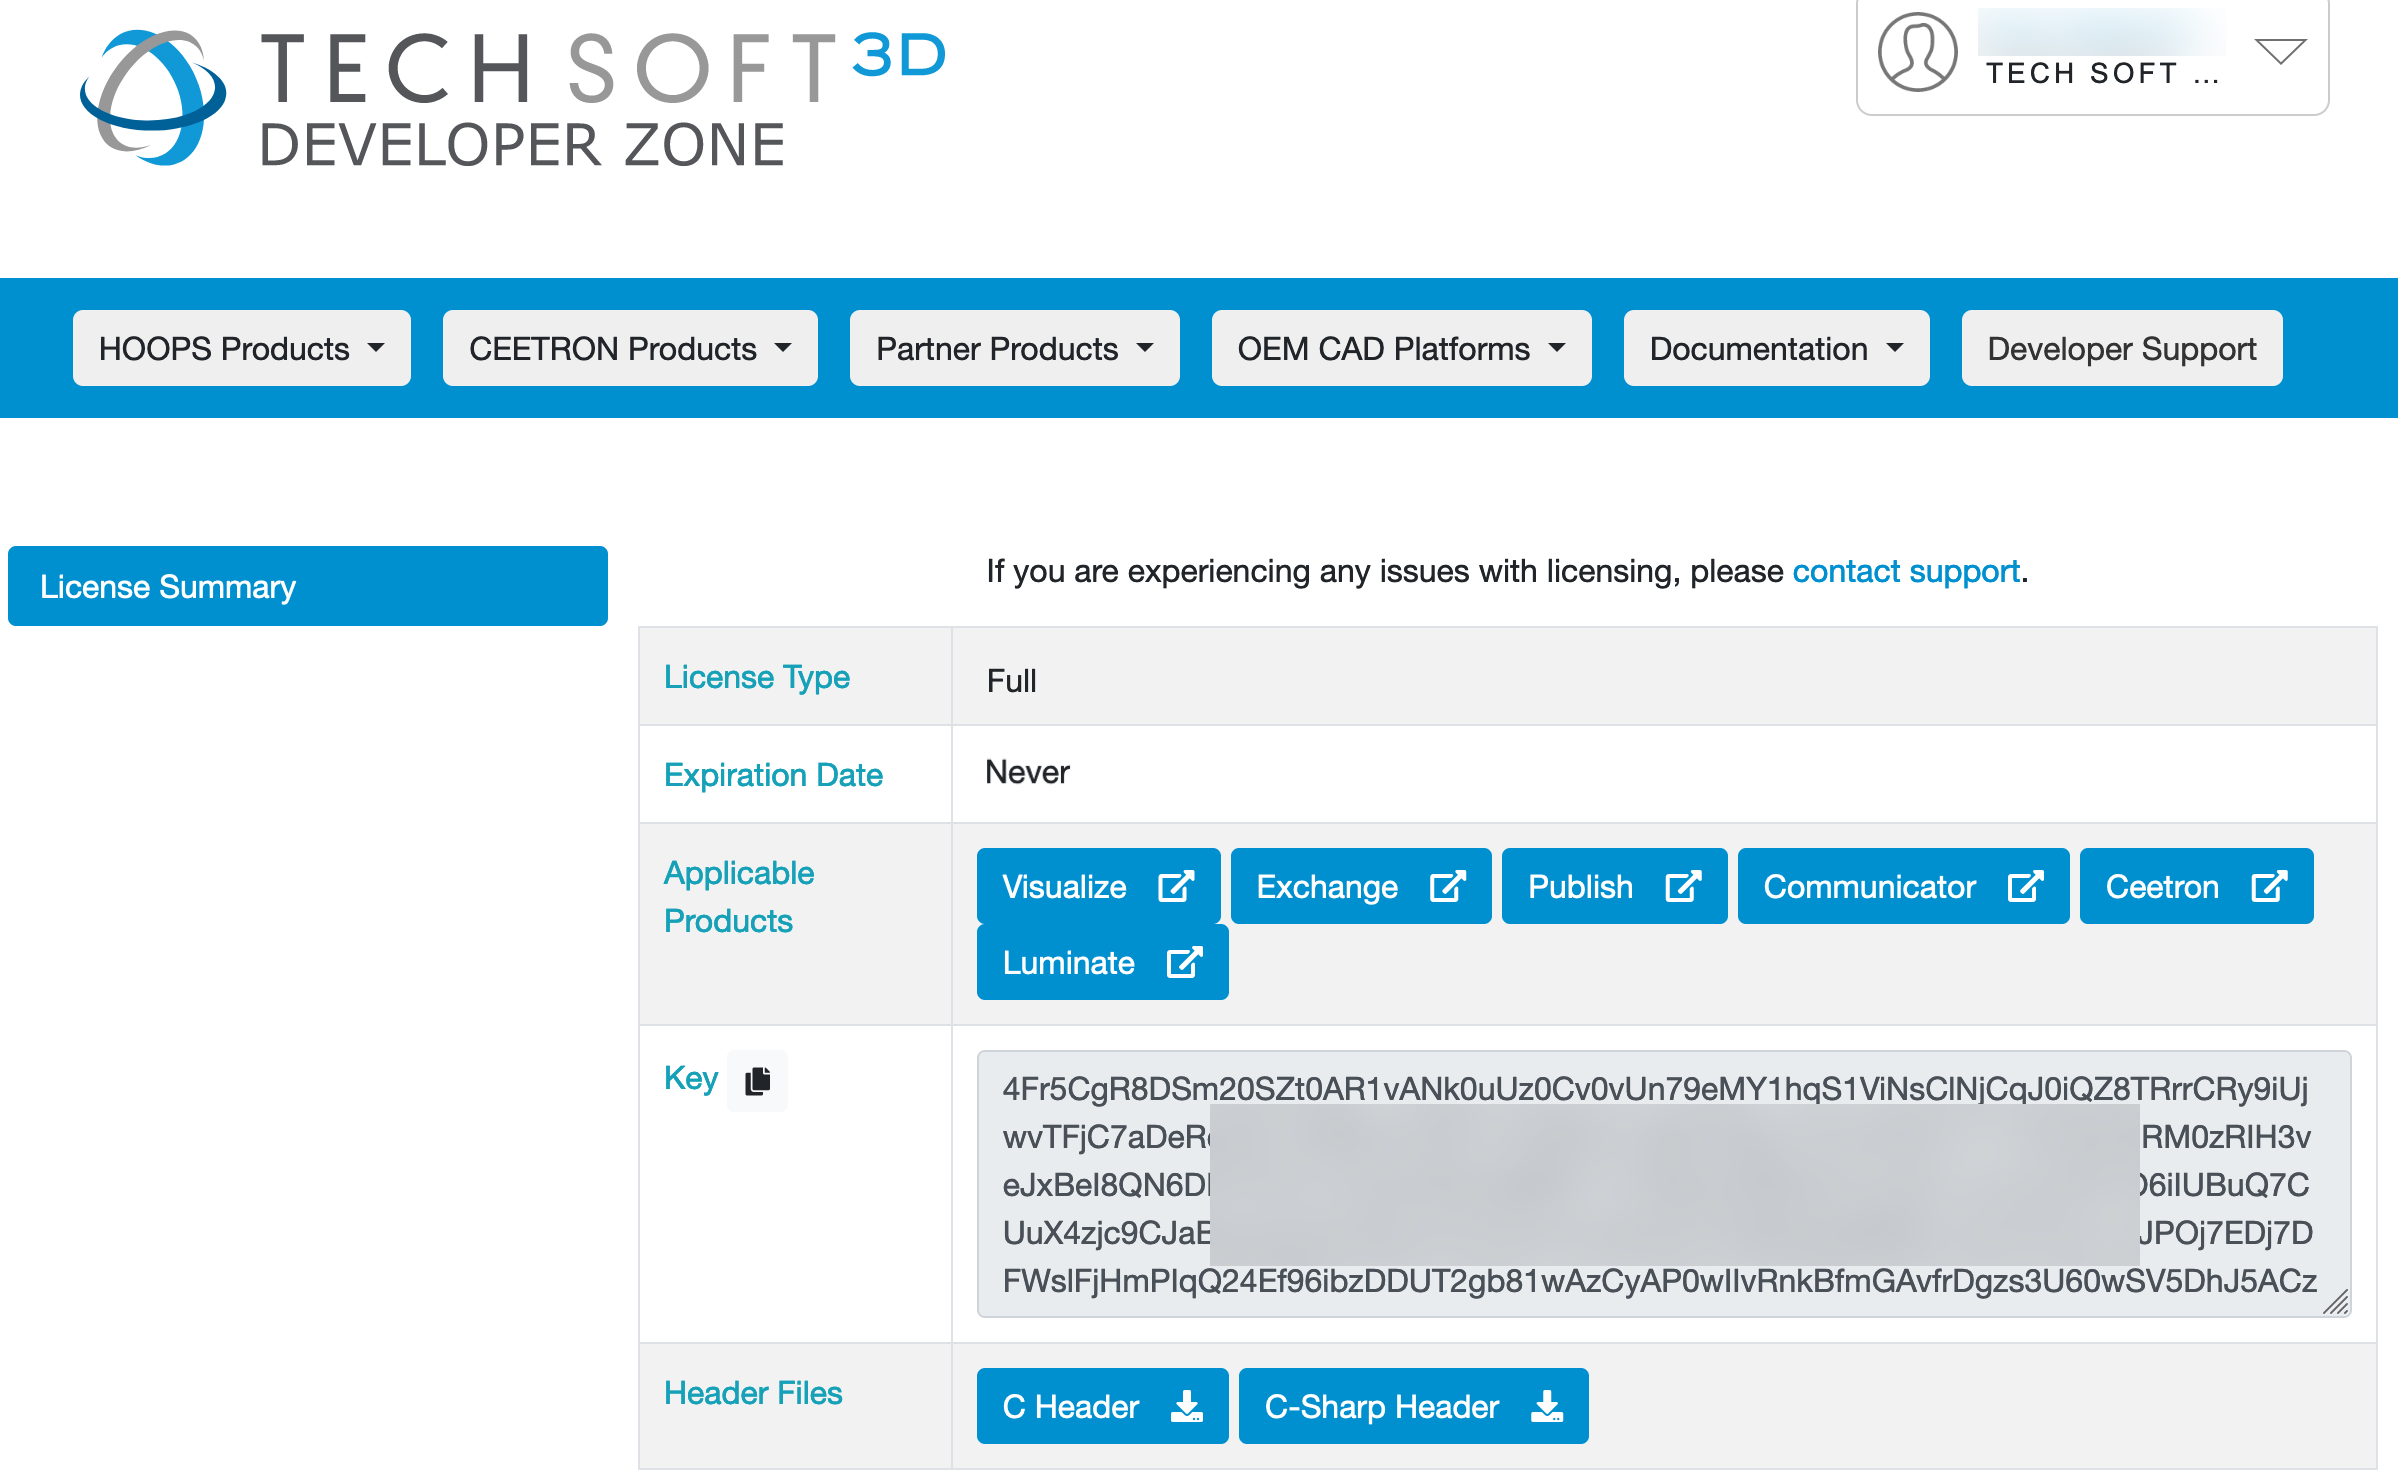2398x1476 pixels.
Task: Click the 'Full' license type value
Action: 1011,681
